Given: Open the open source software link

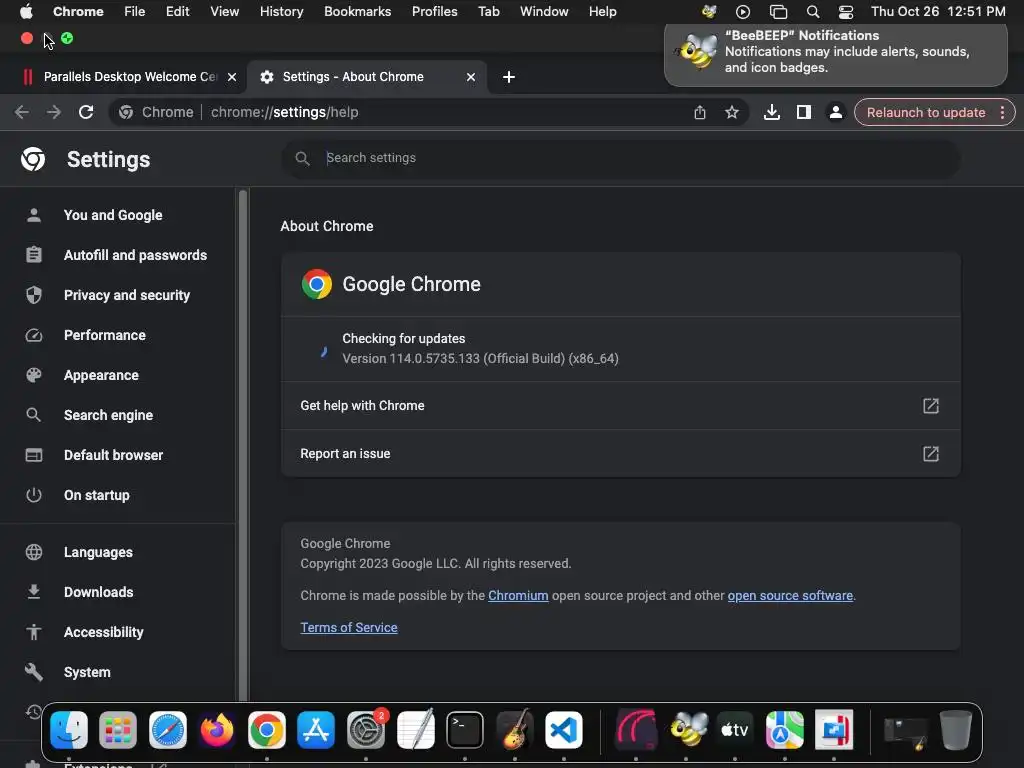Looking at the screenshot, I should point(790,596).
